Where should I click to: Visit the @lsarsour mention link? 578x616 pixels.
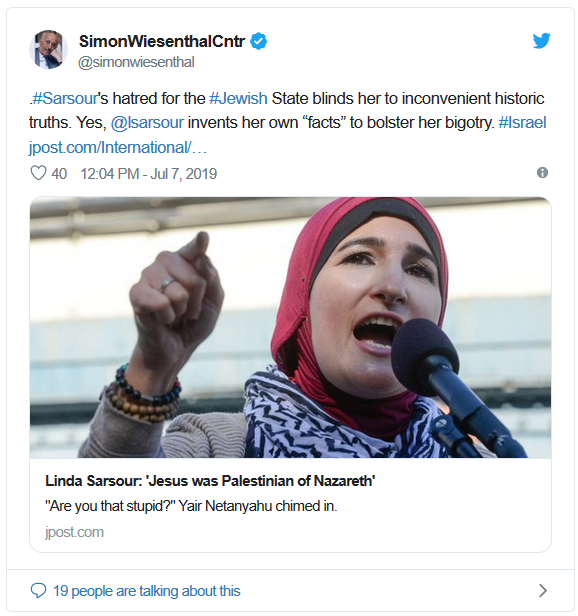pyautogui.click(x=147, y=123)
